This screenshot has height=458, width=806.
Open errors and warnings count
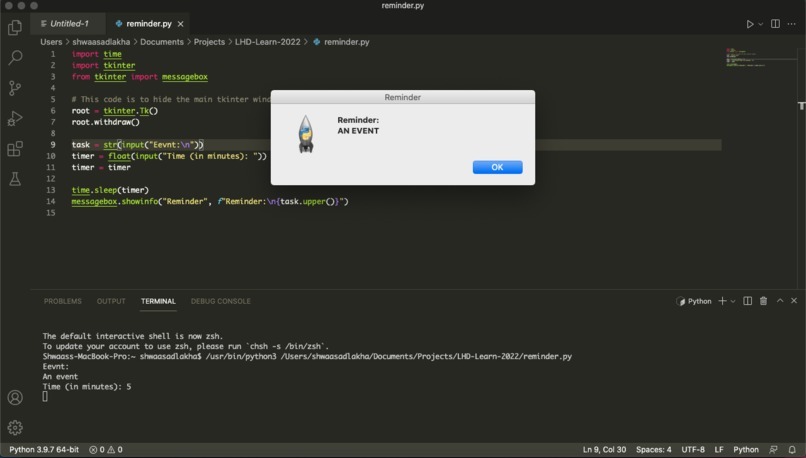point(106,450)
